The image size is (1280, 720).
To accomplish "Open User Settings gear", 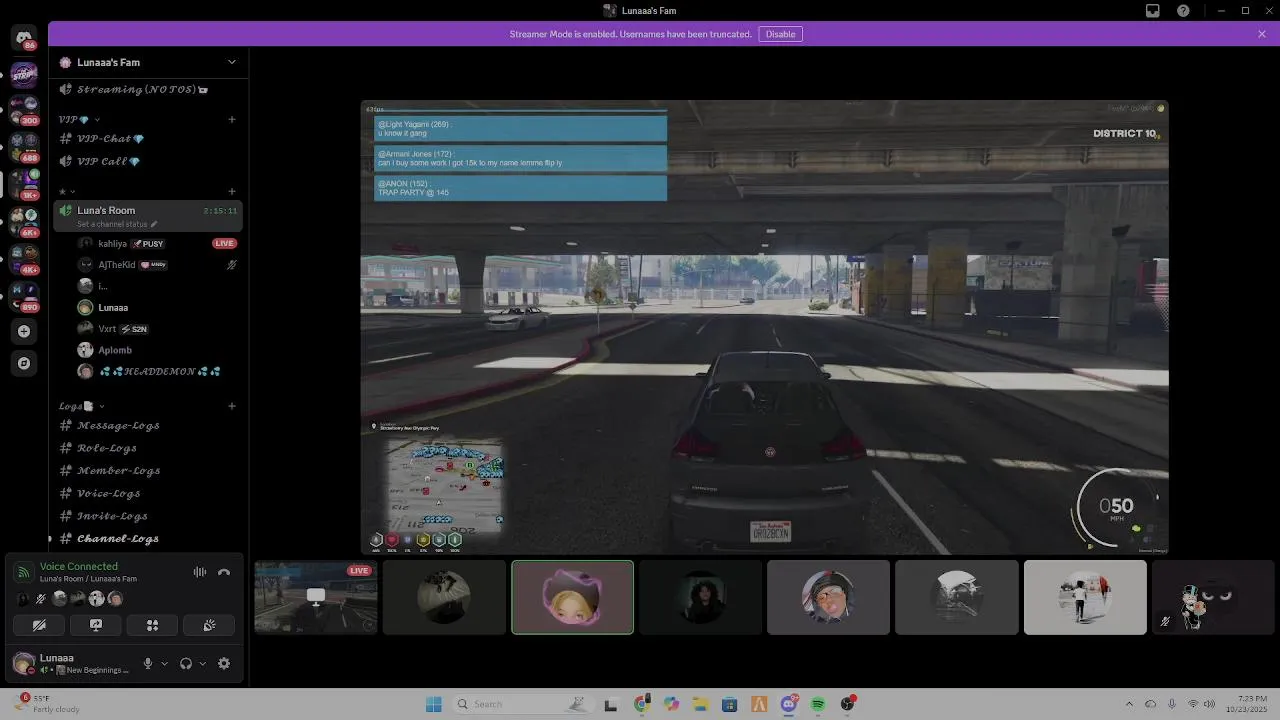I will click(x=224, y=663).
